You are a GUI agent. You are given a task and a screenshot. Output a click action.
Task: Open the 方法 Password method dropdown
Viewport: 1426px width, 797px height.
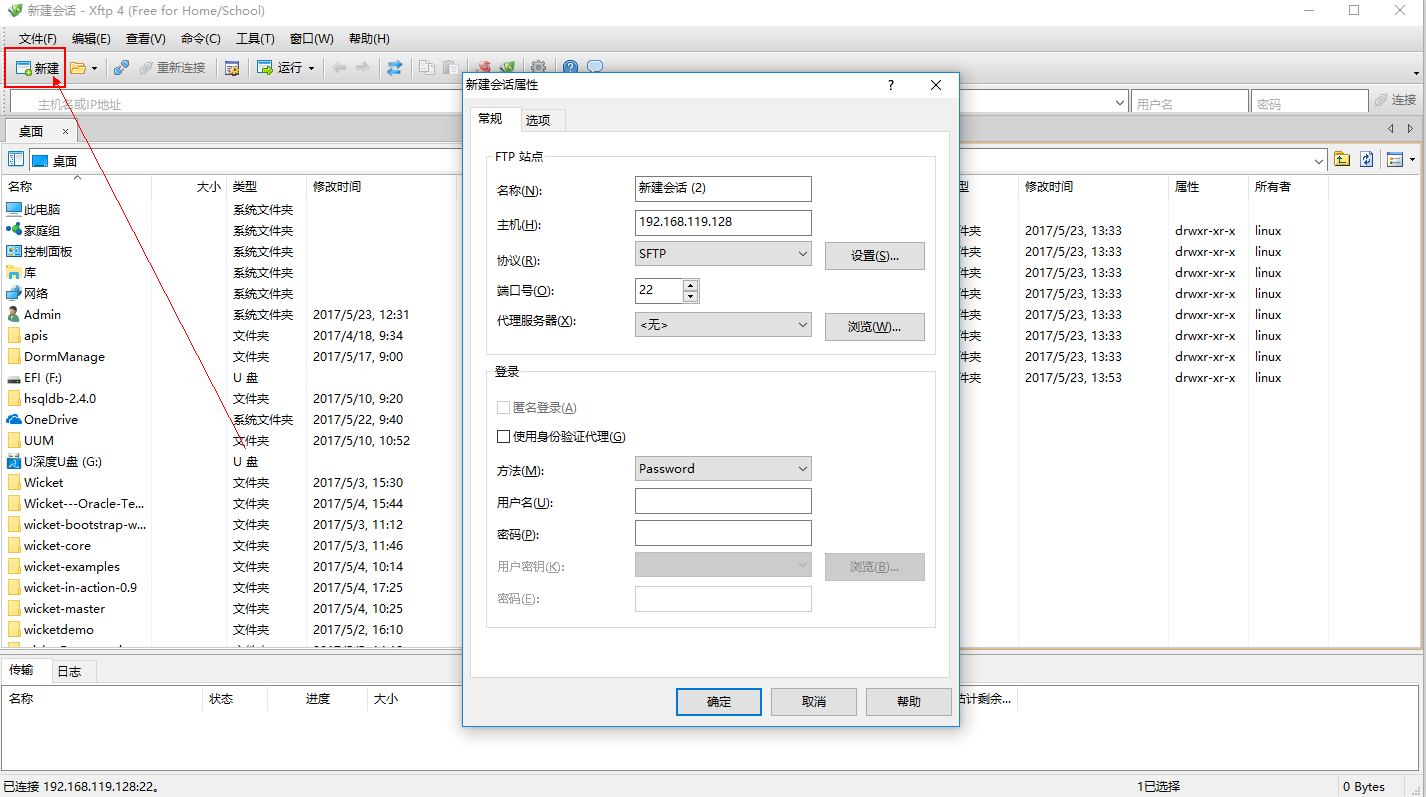click(x=723, y=468)
